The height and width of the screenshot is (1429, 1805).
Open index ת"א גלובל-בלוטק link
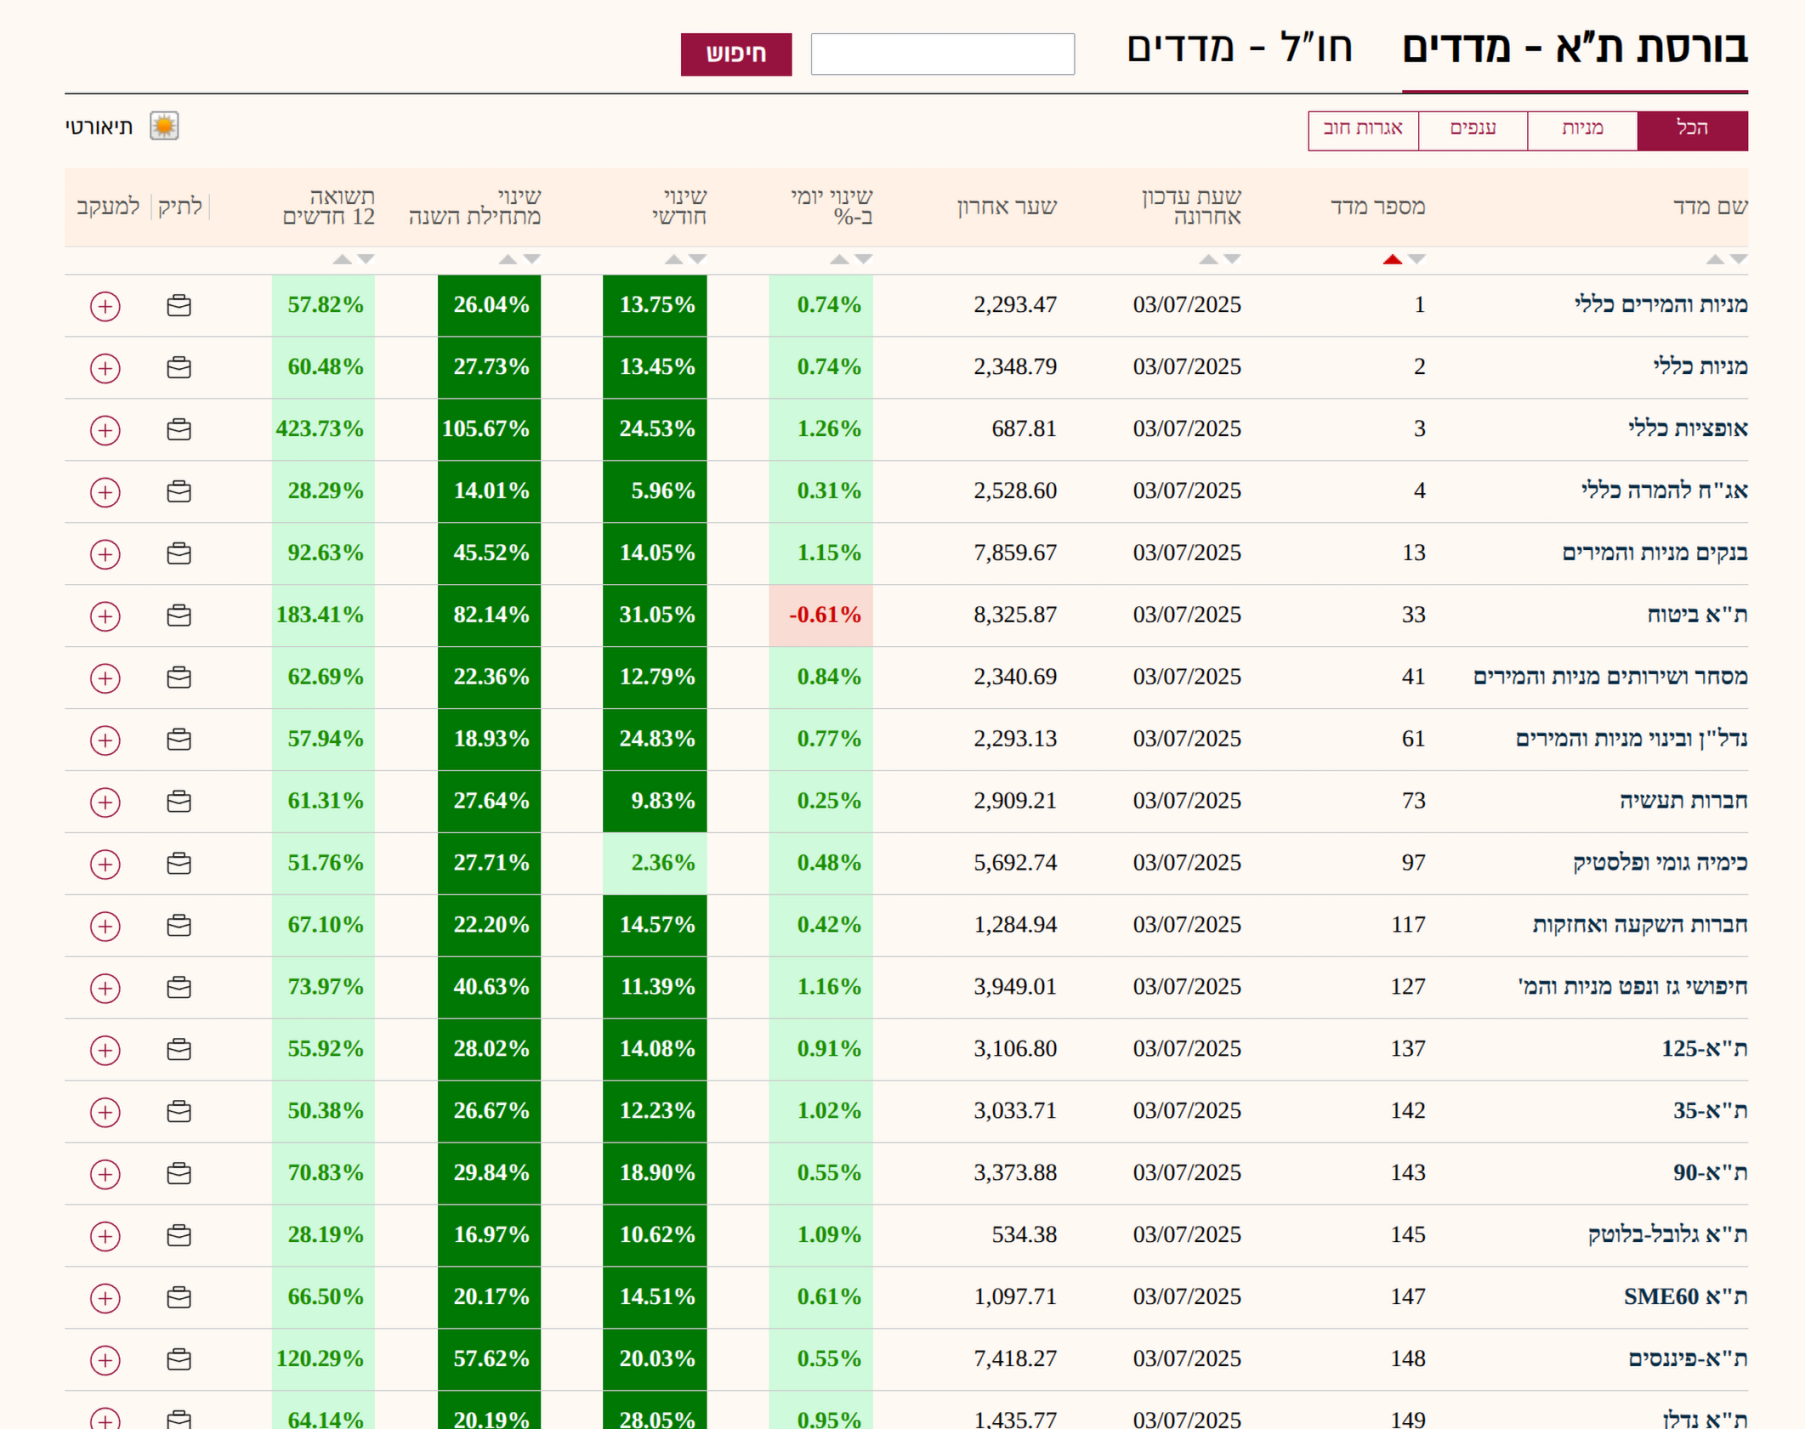tap(1668, 1235)
